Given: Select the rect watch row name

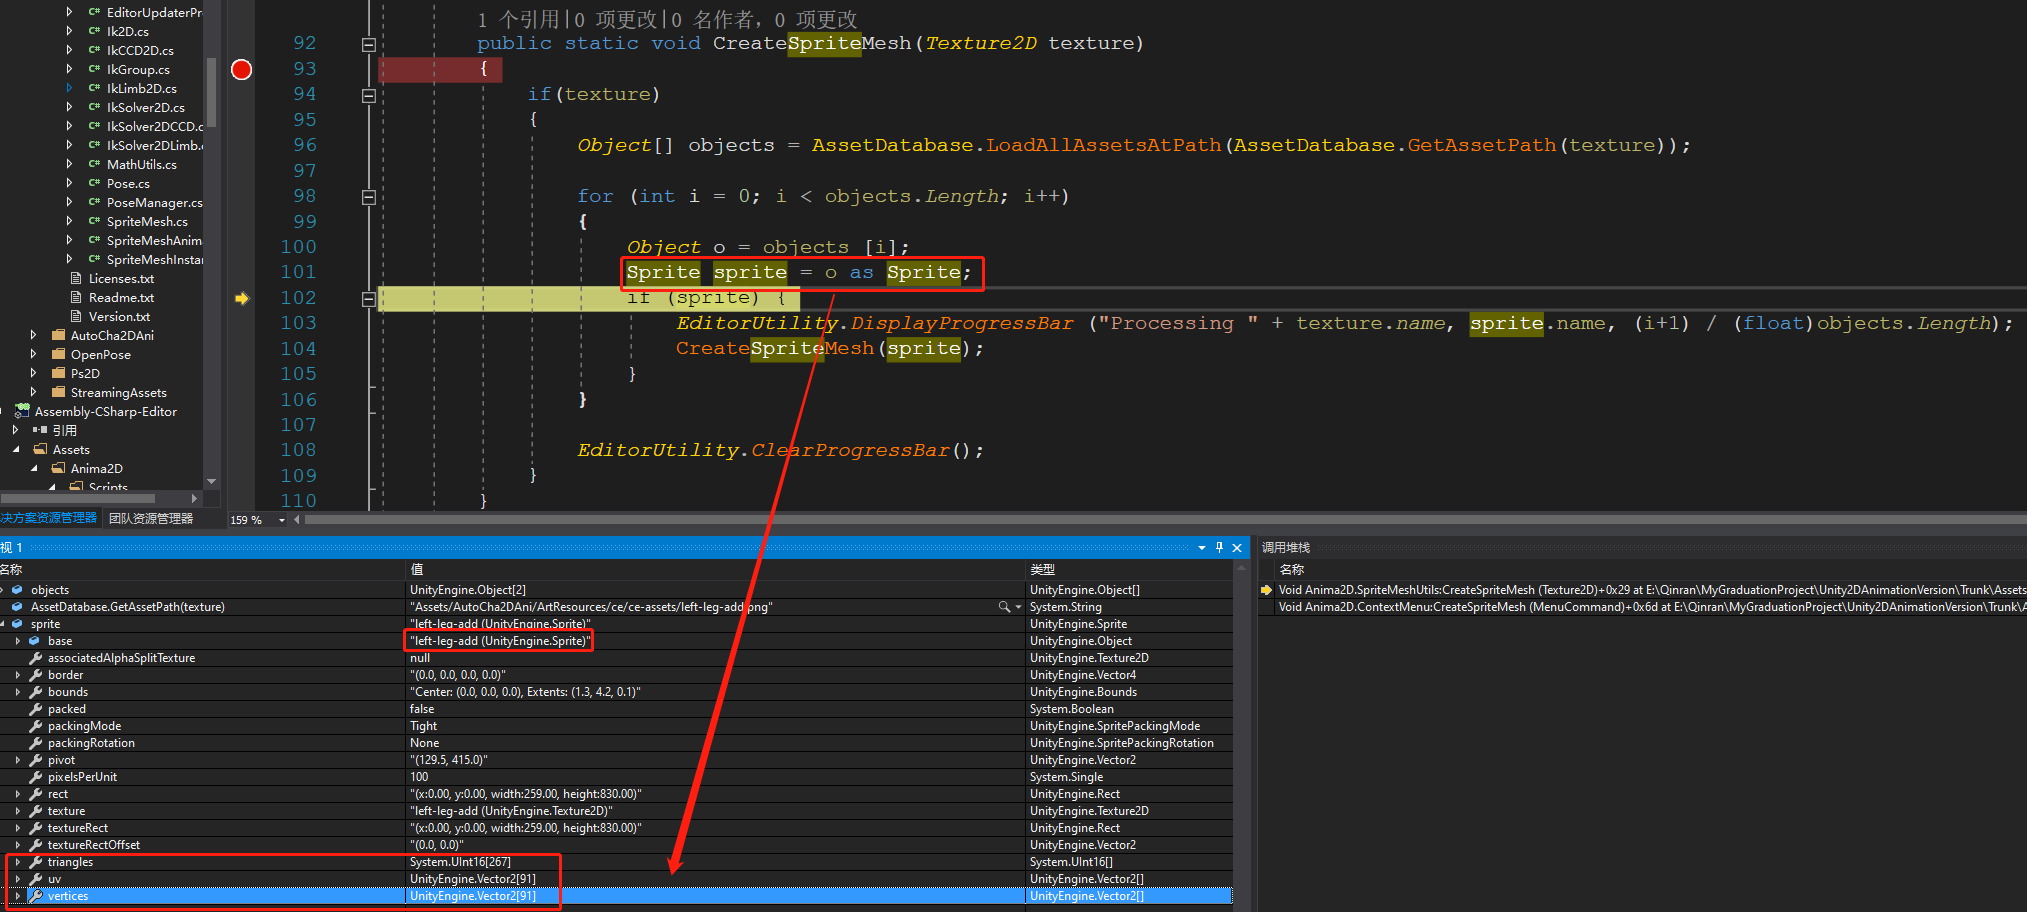Looking at the screenshot, I should pos(58,794).
